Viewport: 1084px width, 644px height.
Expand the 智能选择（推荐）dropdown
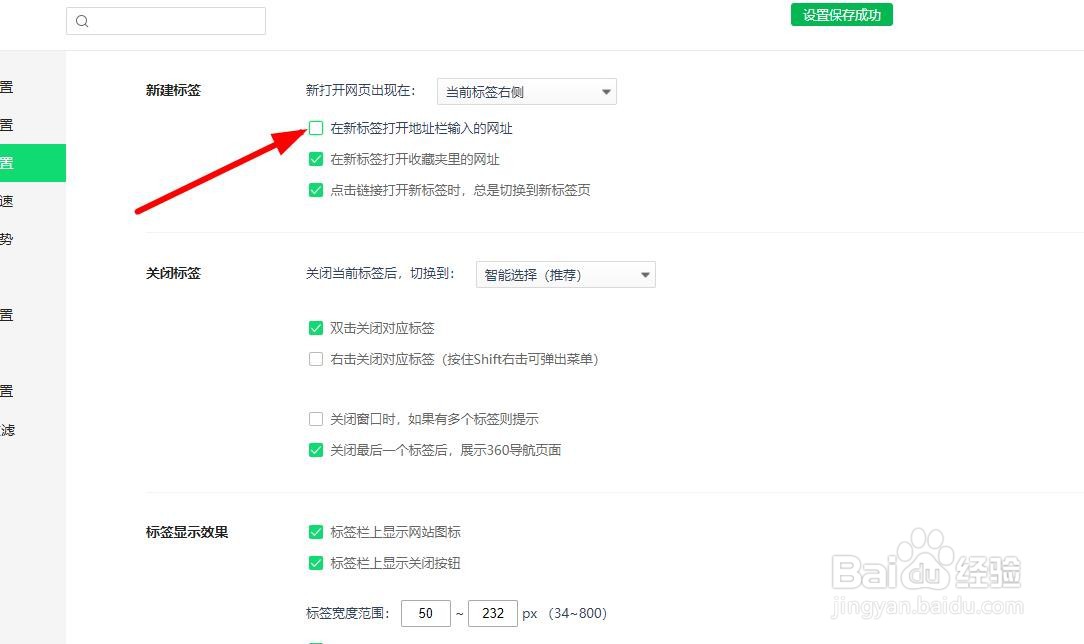tap(566, 274)
